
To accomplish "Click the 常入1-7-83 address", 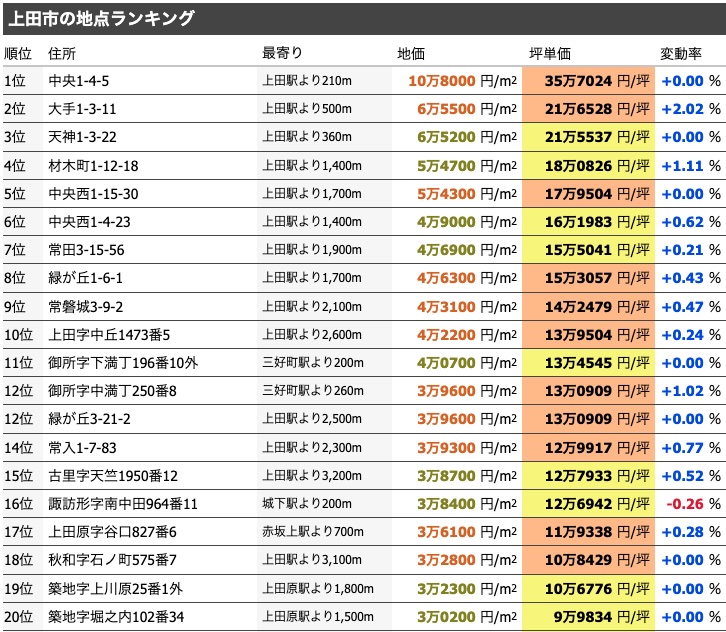I will pyautogui.click(x=82, y=448).
